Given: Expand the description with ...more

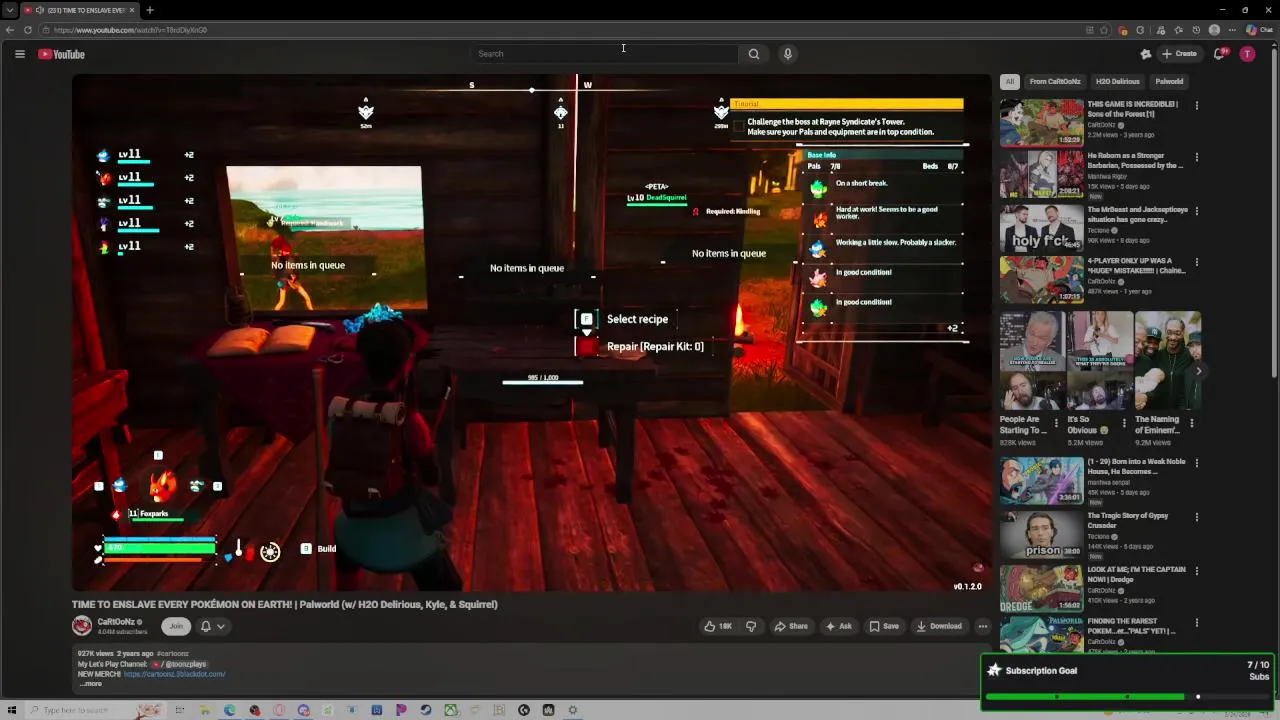Looking at the screenshot, I should [x=90, y=684].
